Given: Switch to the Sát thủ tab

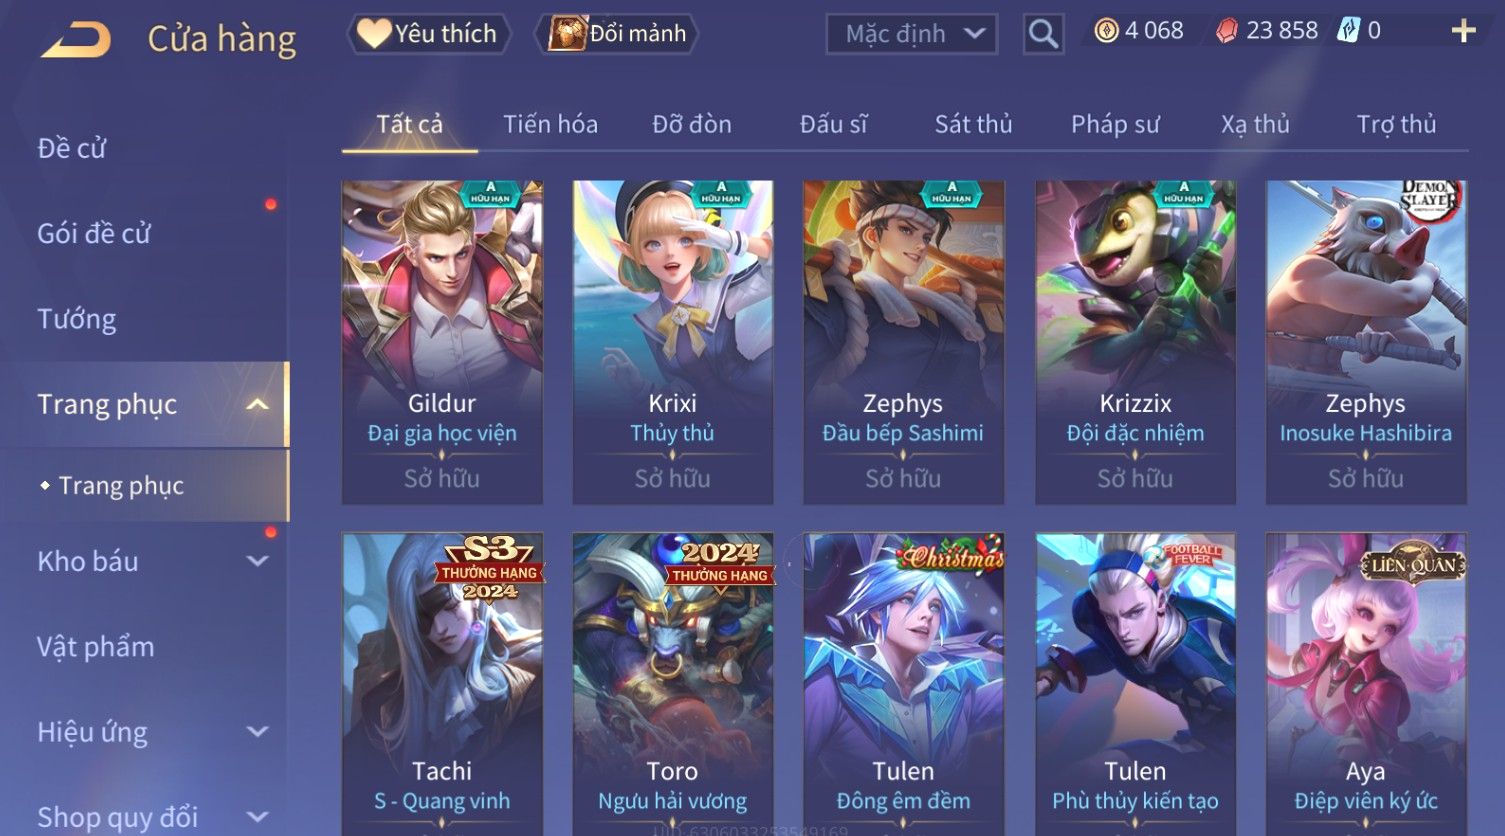Looking at the screenshot, I should coord(973,124).
